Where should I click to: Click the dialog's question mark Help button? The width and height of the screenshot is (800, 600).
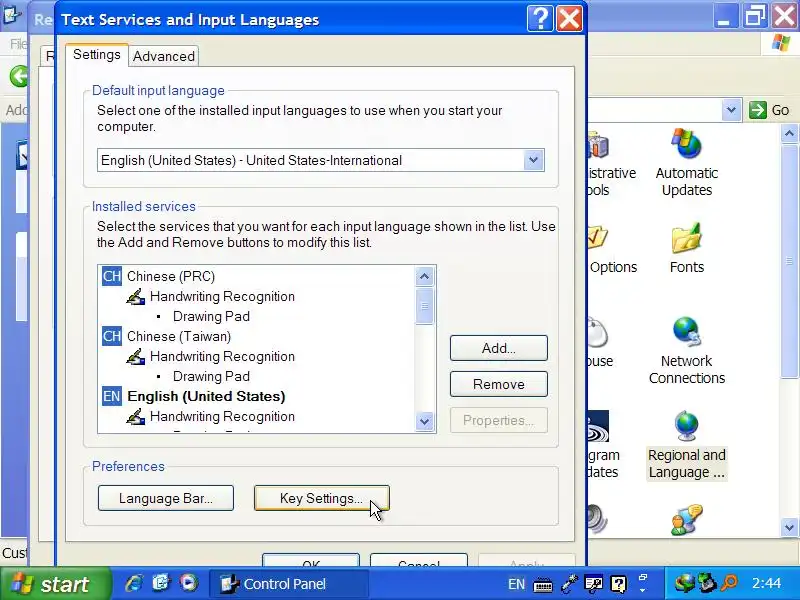click(540, 19)
